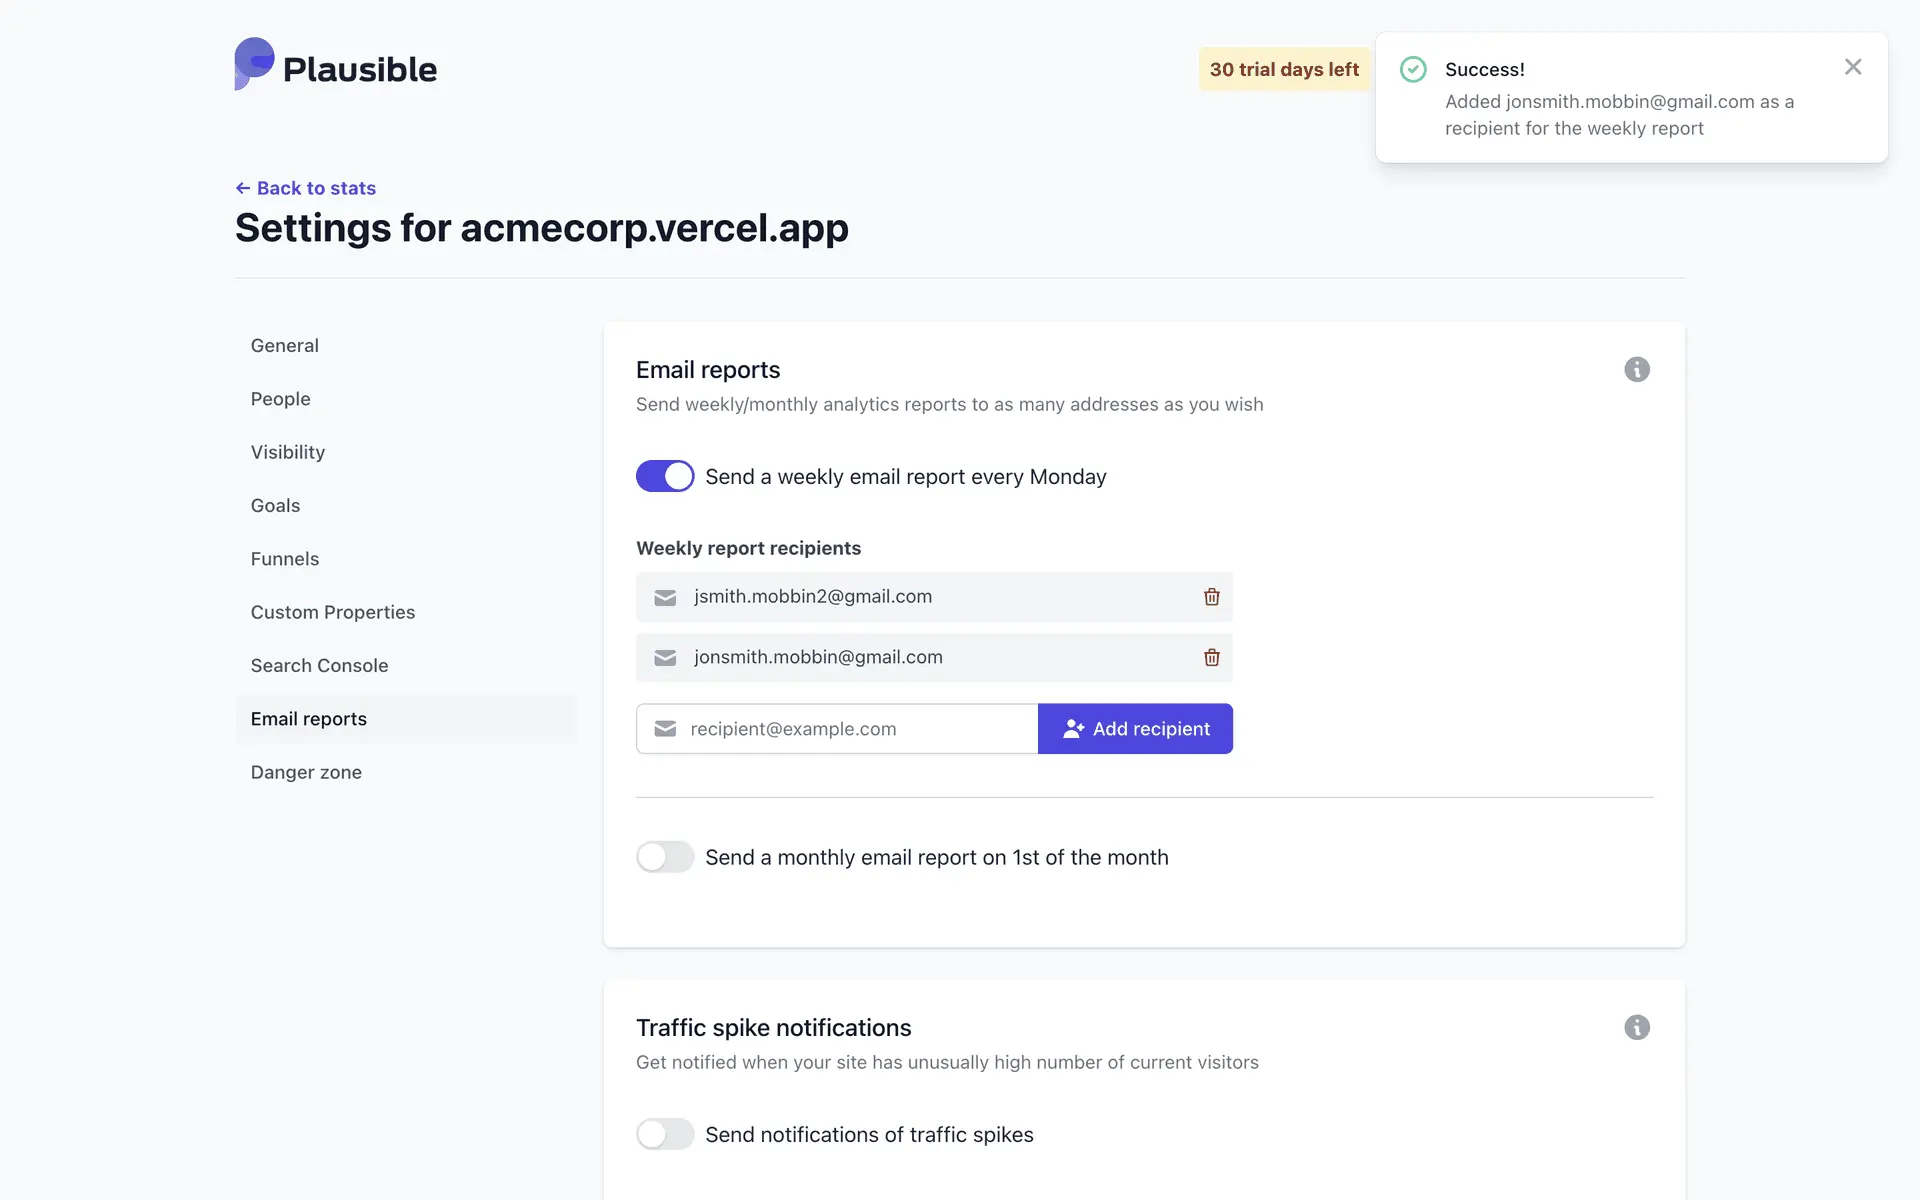This screenshot has width=1920, height=1200.
Task: Dismiss the Success notification
Action: point(1852,67)
